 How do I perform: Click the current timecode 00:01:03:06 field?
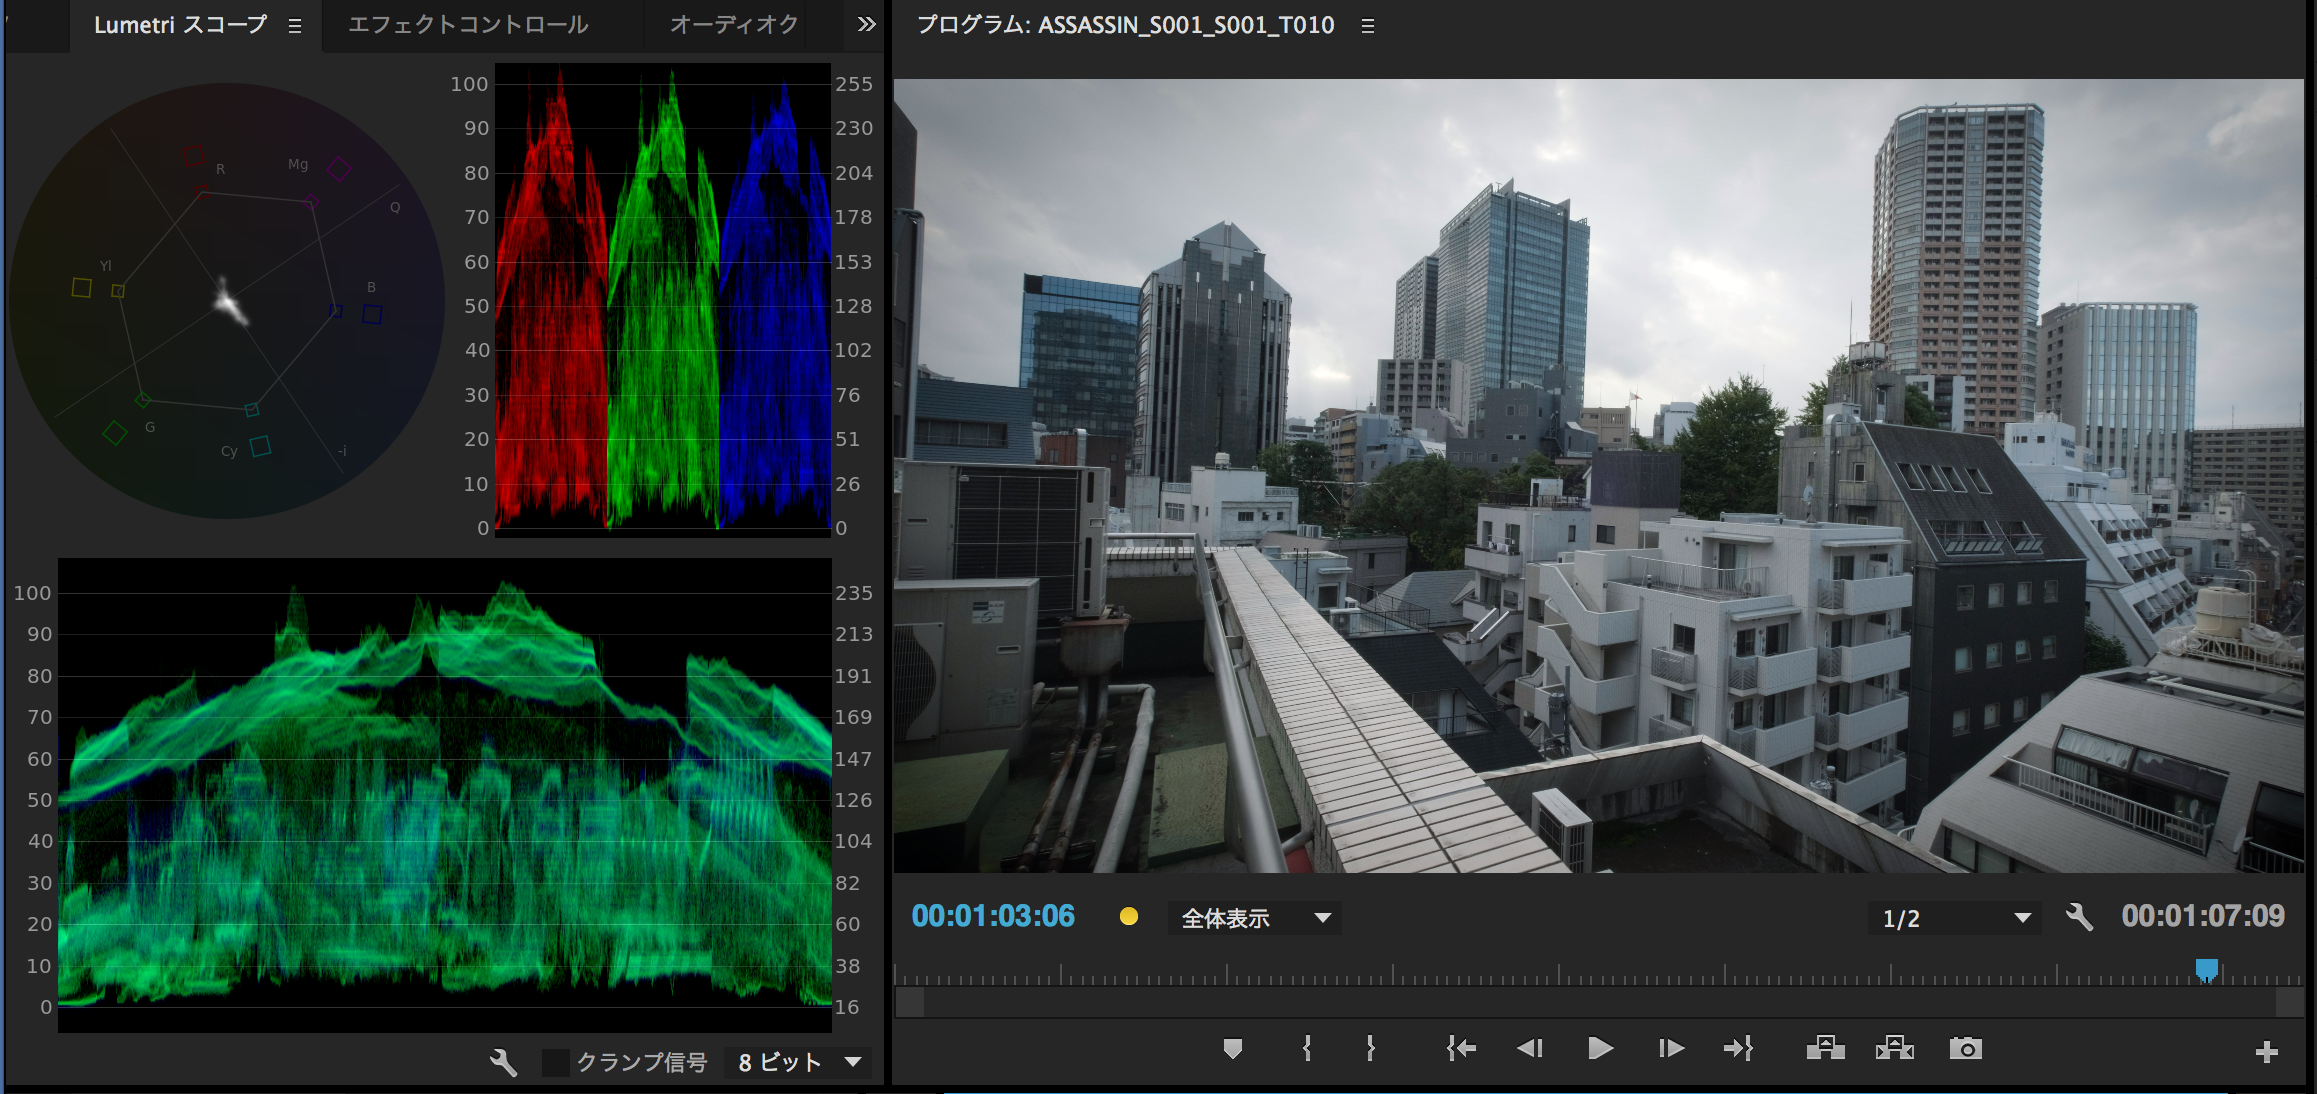993,915
